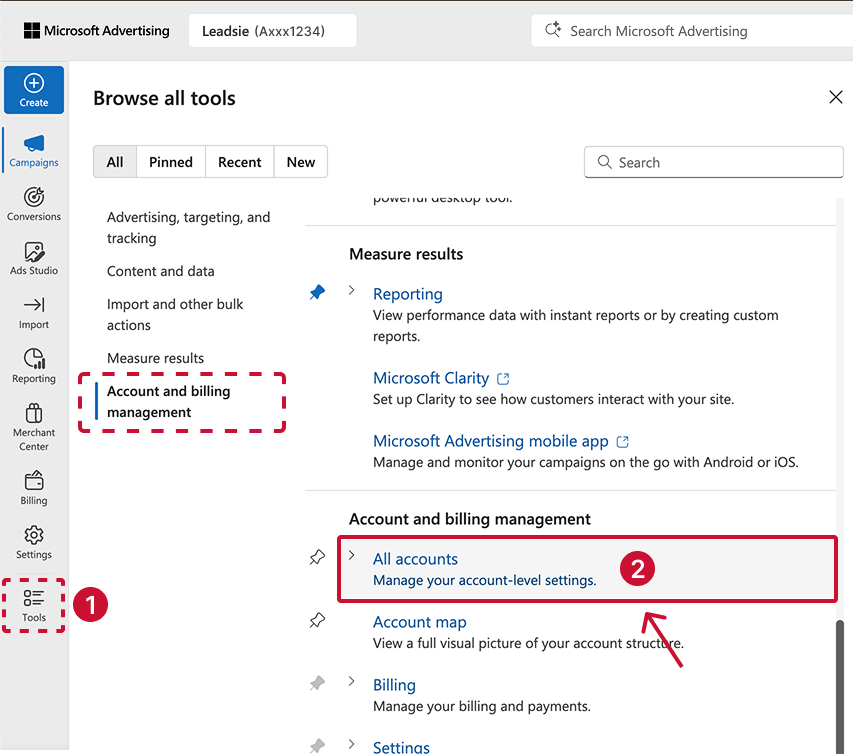Select the Recent tab
This screenshot has width=853, height=754.
[239, 161]
